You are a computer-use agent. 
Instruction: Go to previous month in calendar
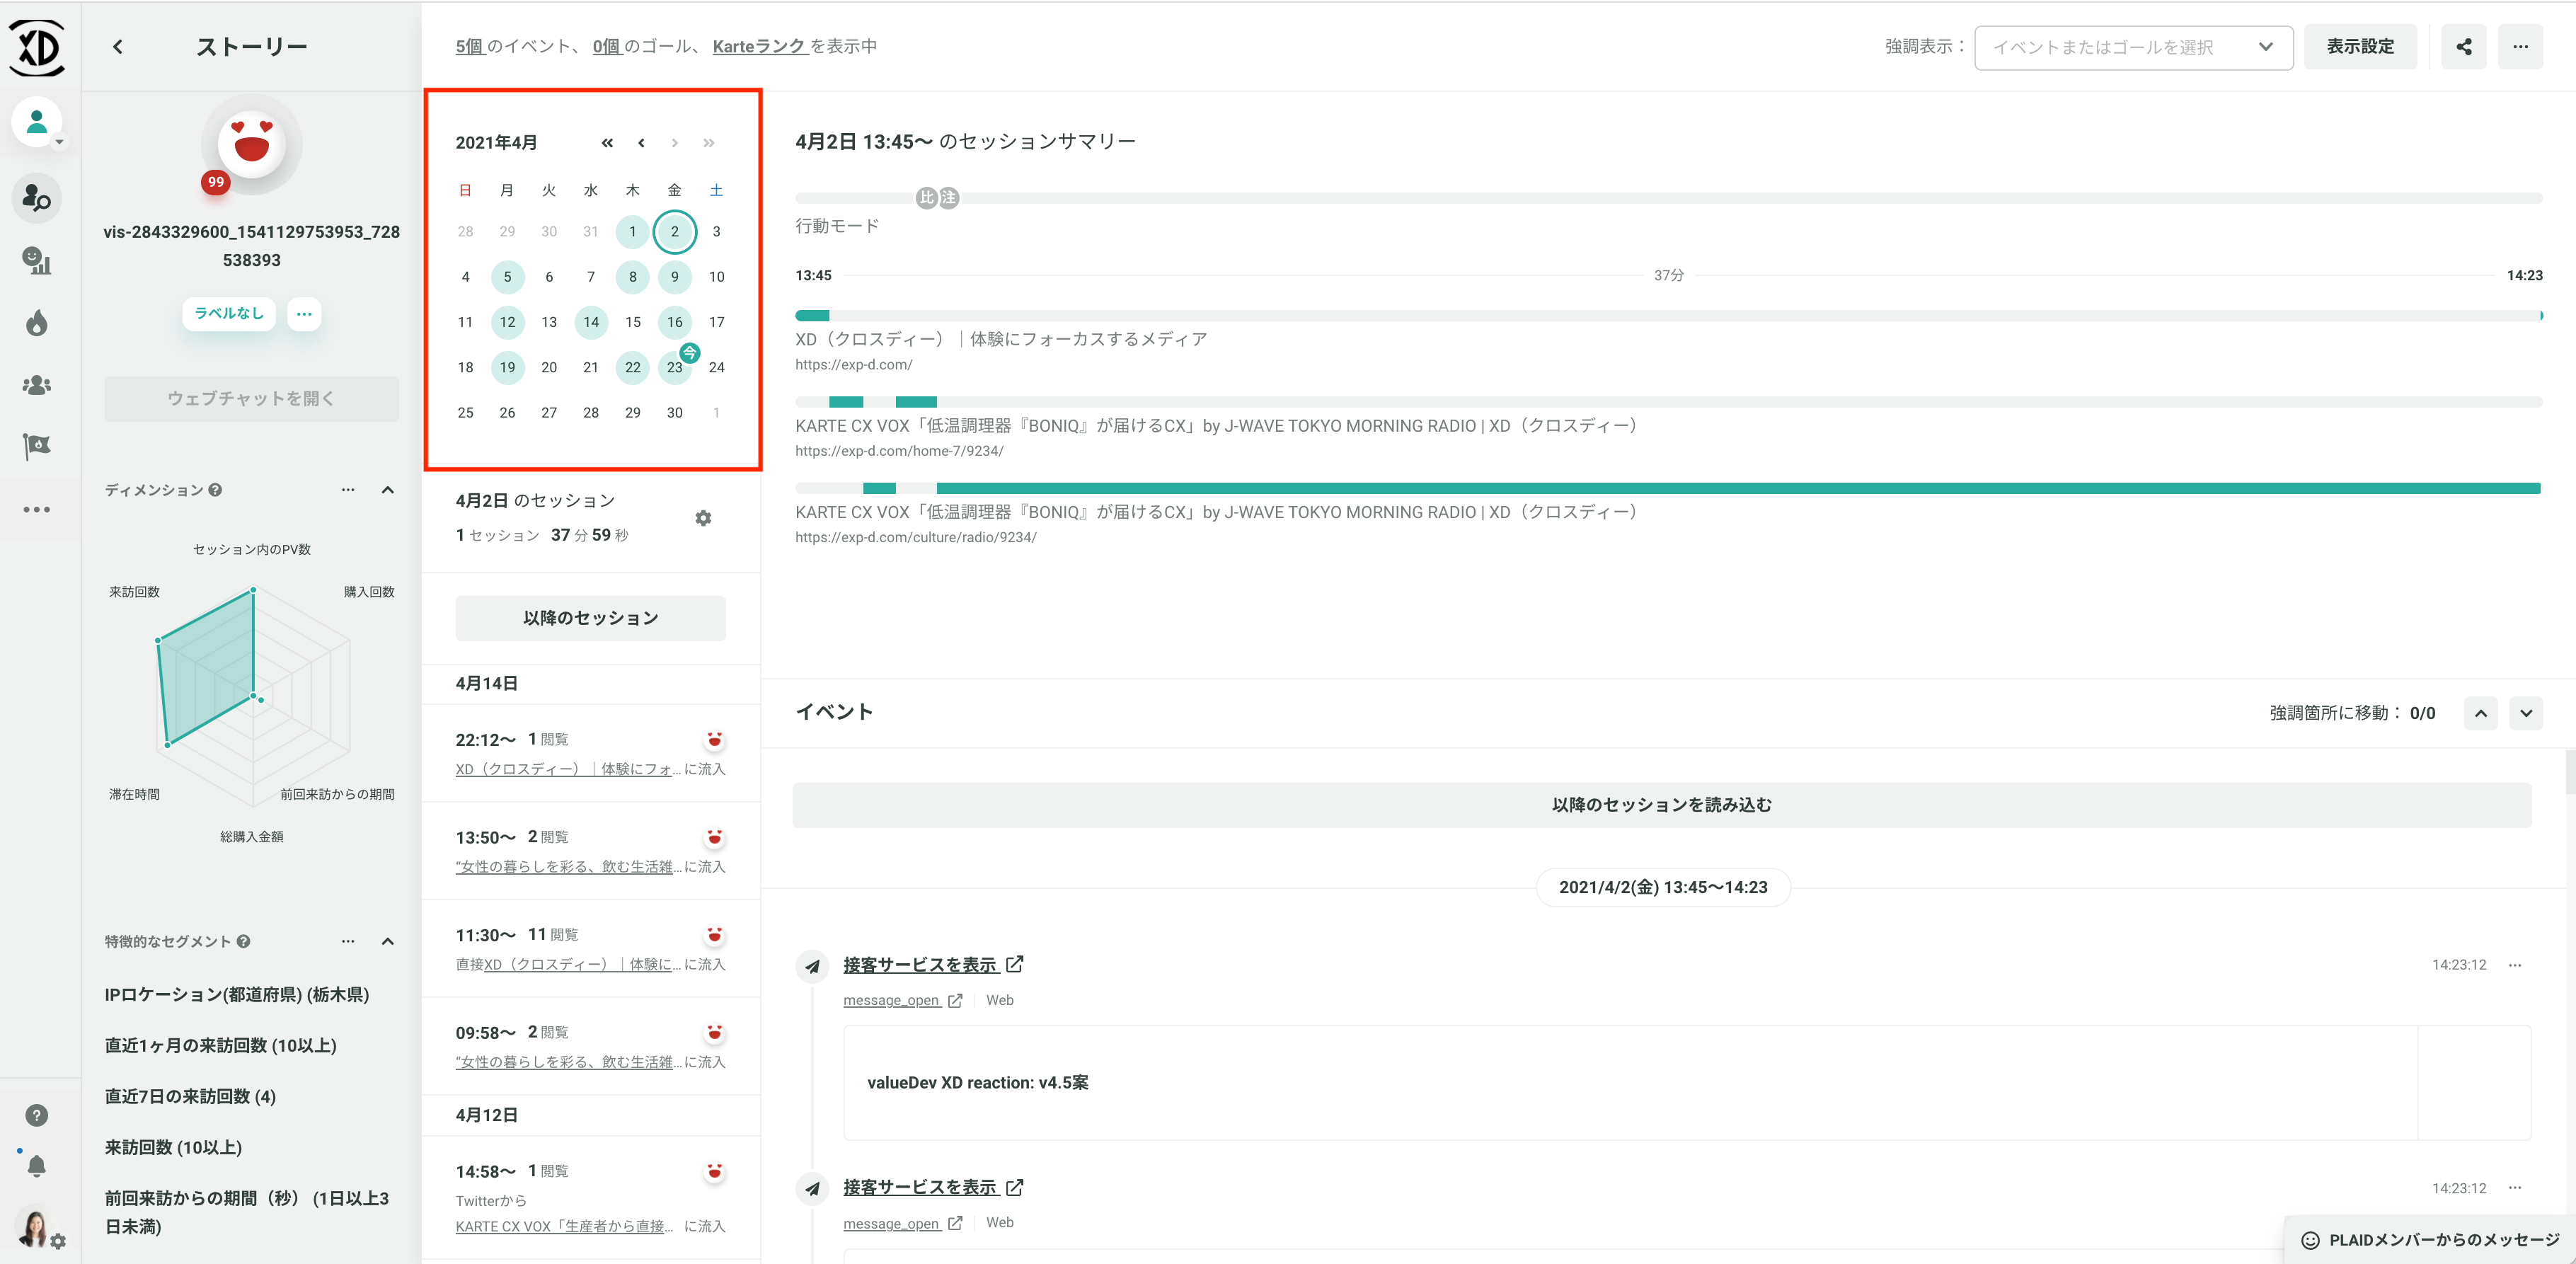[x=641, y=143]
